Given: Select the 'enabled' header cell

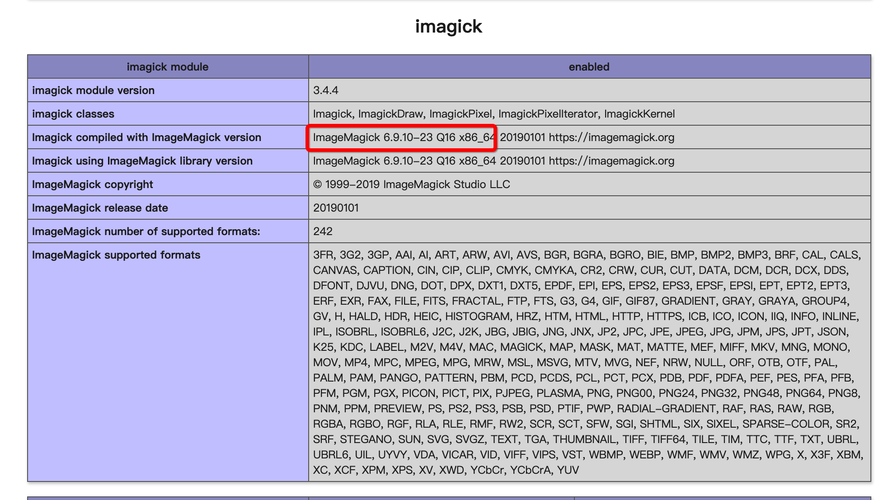Looking at the screenshot, I should point(589,67).
